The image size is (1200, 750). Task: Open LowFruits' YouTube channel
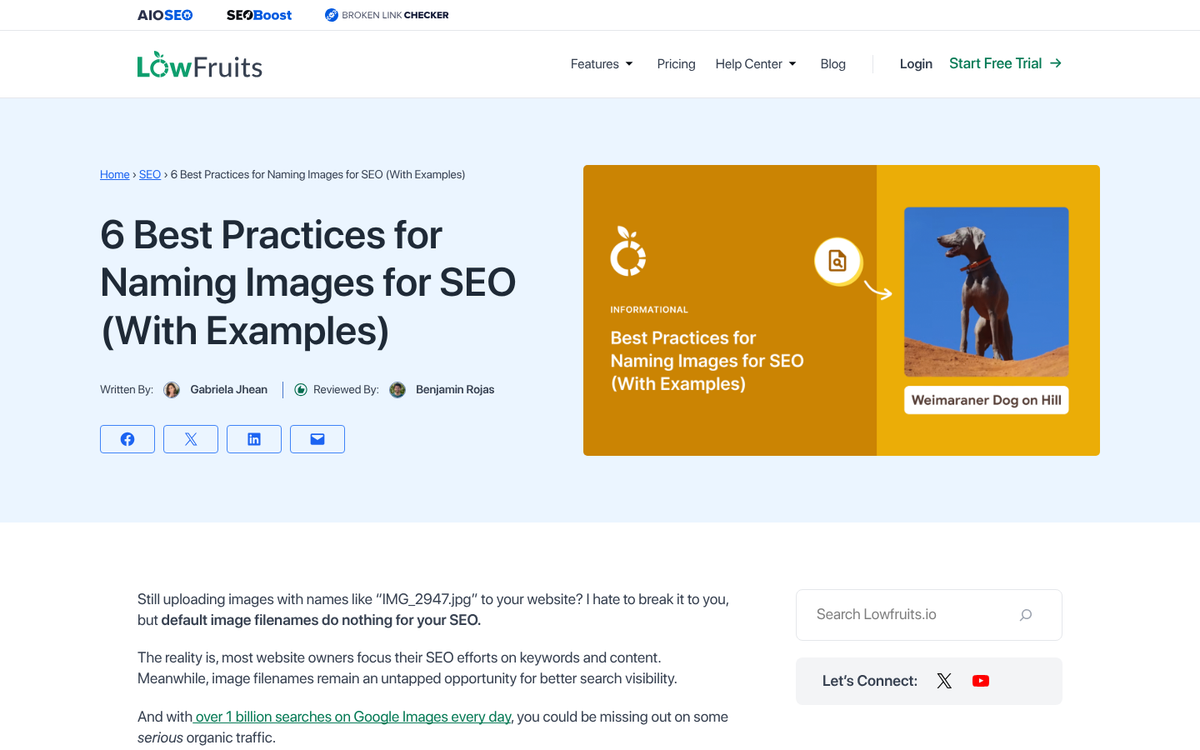[980, 680]
